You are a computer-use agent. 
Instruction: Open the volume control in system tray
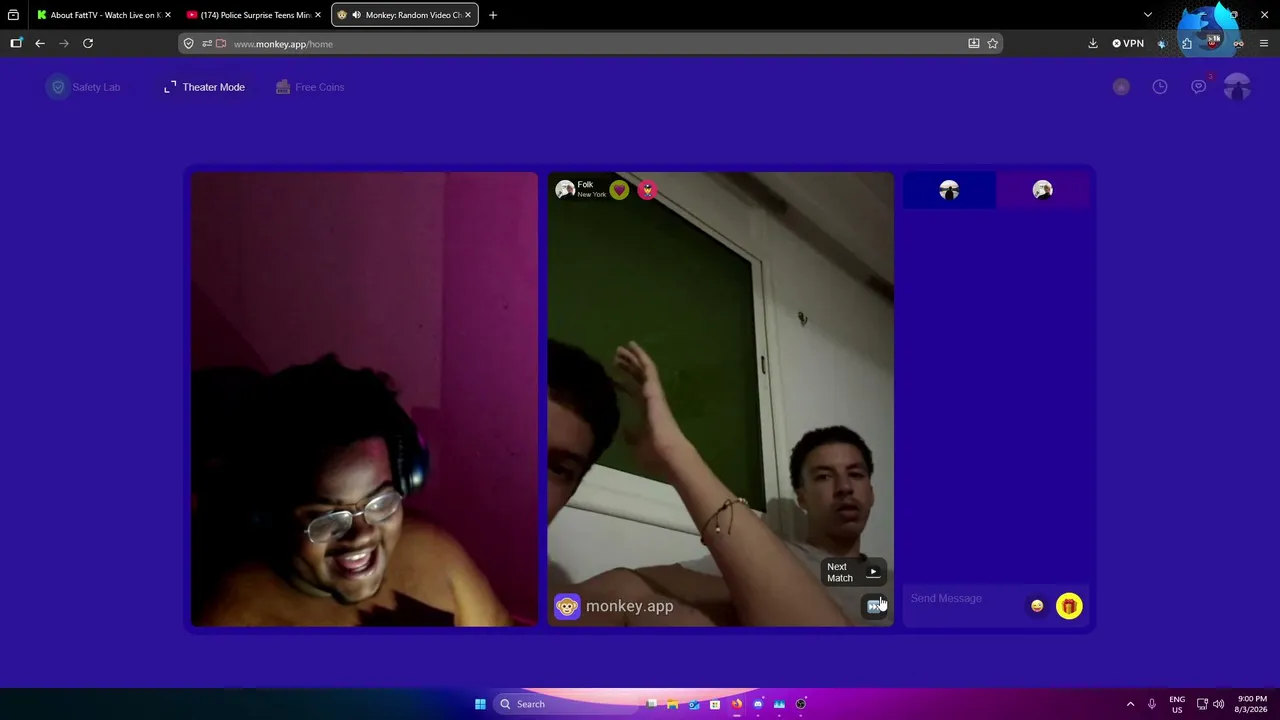pos(1219,704)
